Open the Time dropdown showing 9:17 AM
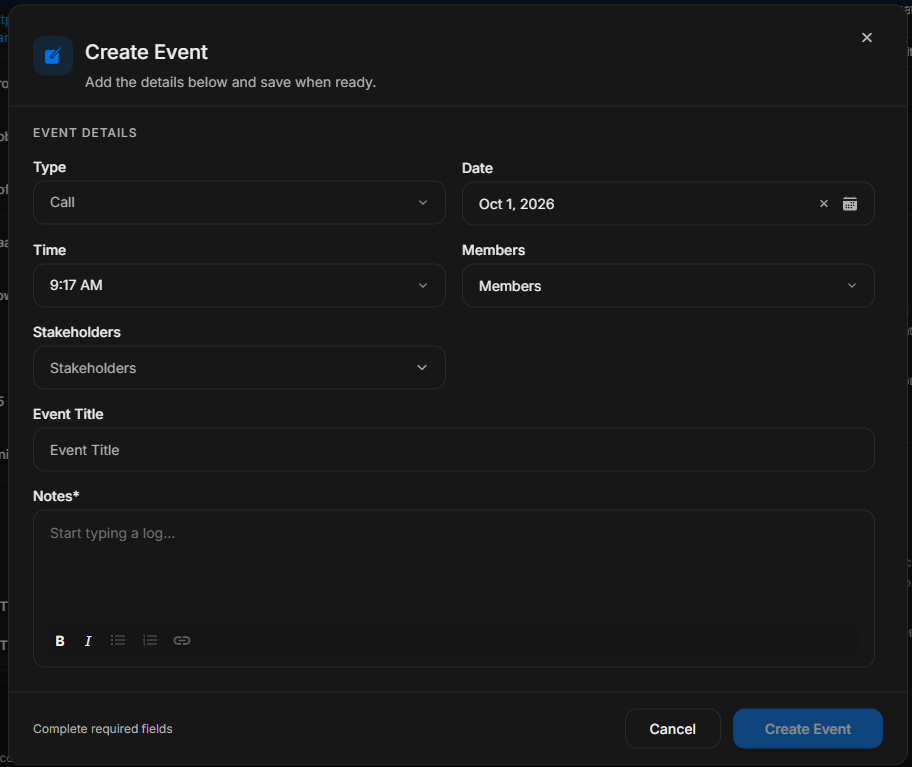This screenshot has height=767, width=912. 239,286
